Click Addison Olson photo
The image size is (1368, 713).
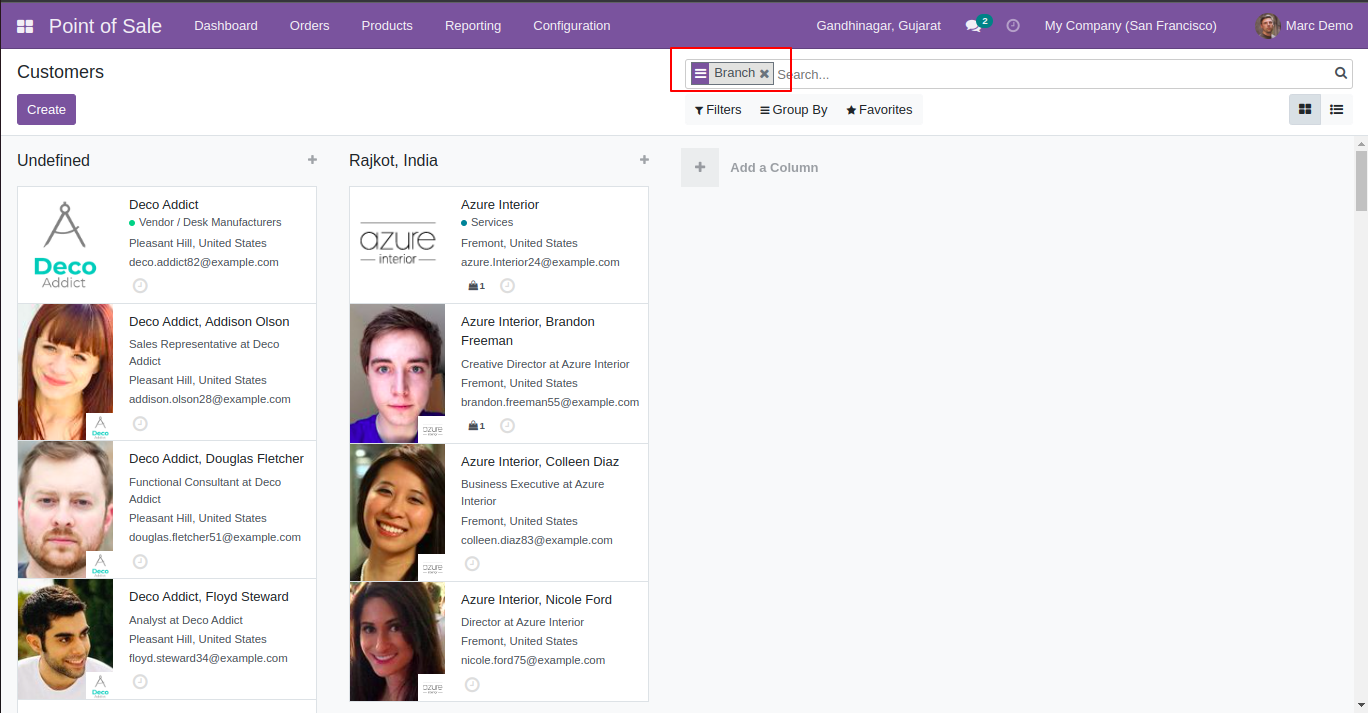[x=65, y=372]
